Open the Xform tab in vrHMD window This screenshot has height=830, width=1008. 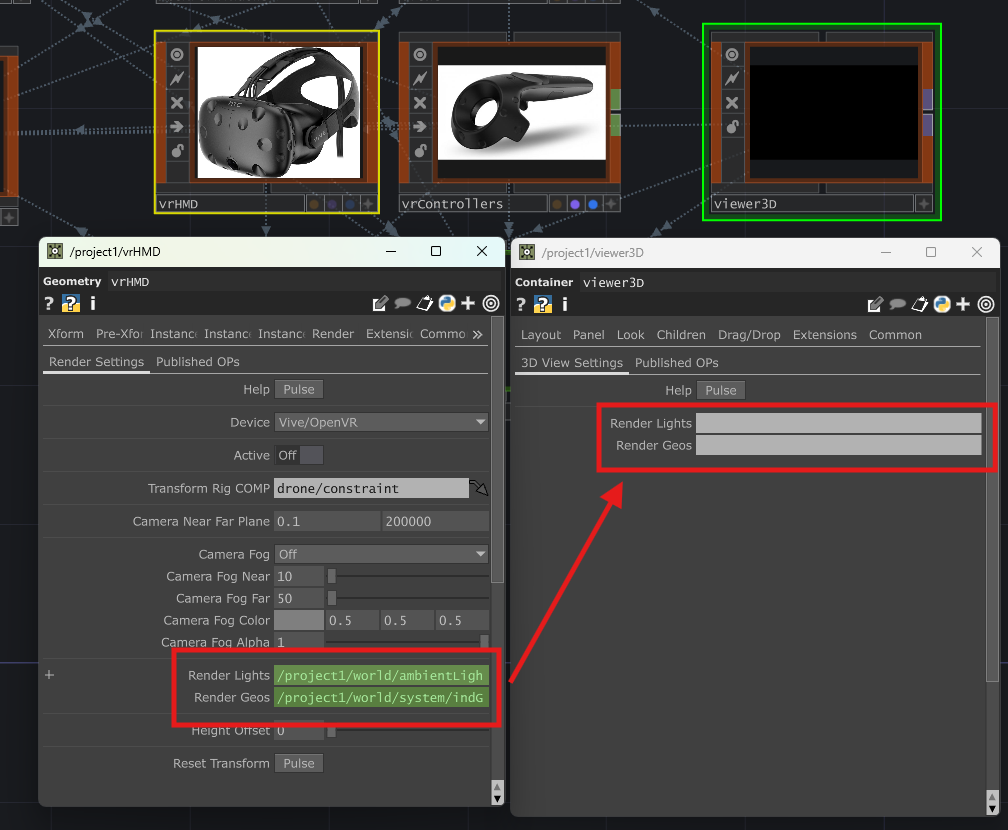click(x=66, y=334)
